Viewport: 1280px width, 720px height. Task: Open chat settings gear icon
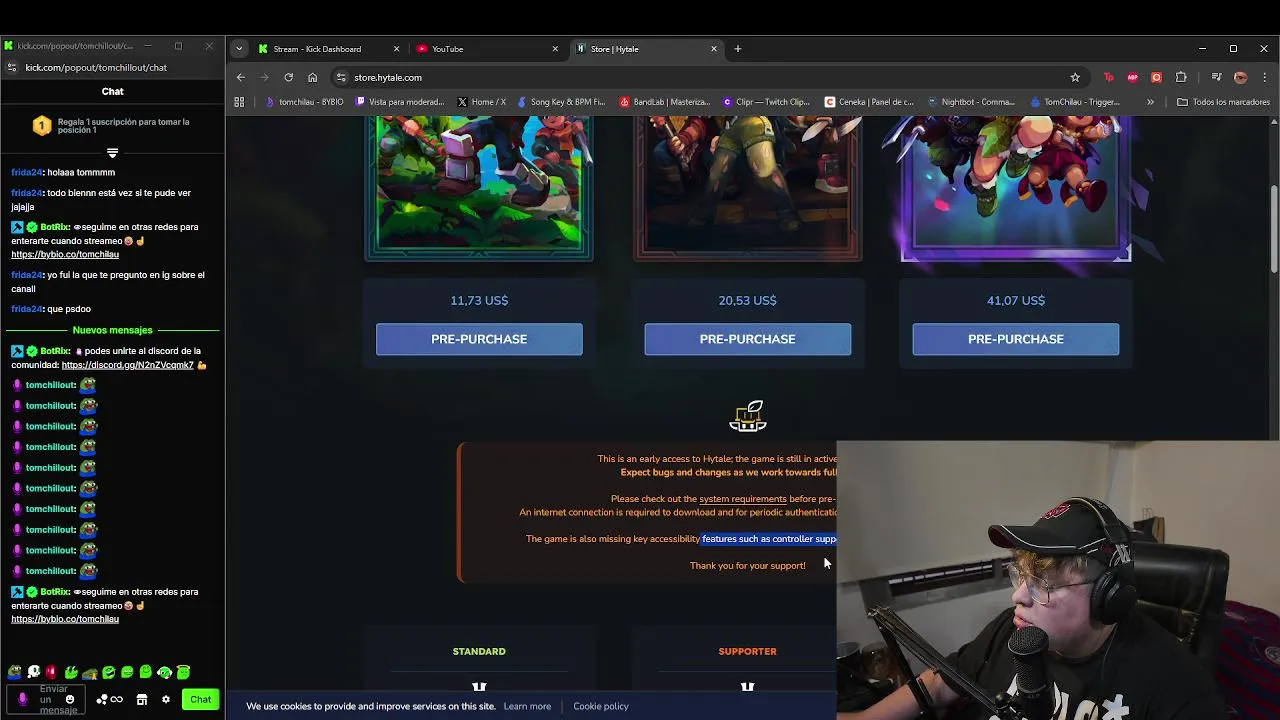pyautogui.click(x=166, y=700)
